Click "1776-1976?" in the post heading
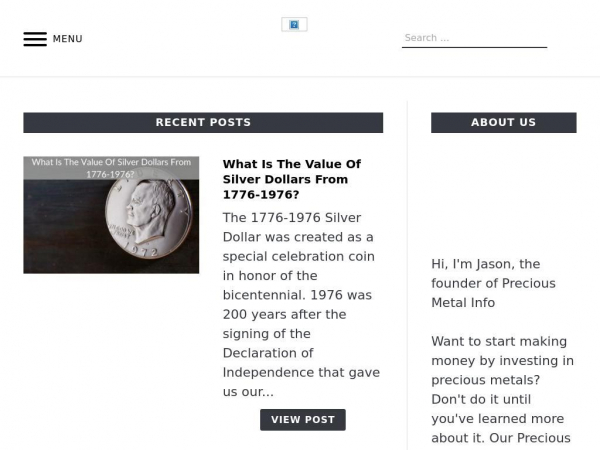The image size is (600, 450). (261, 195)
